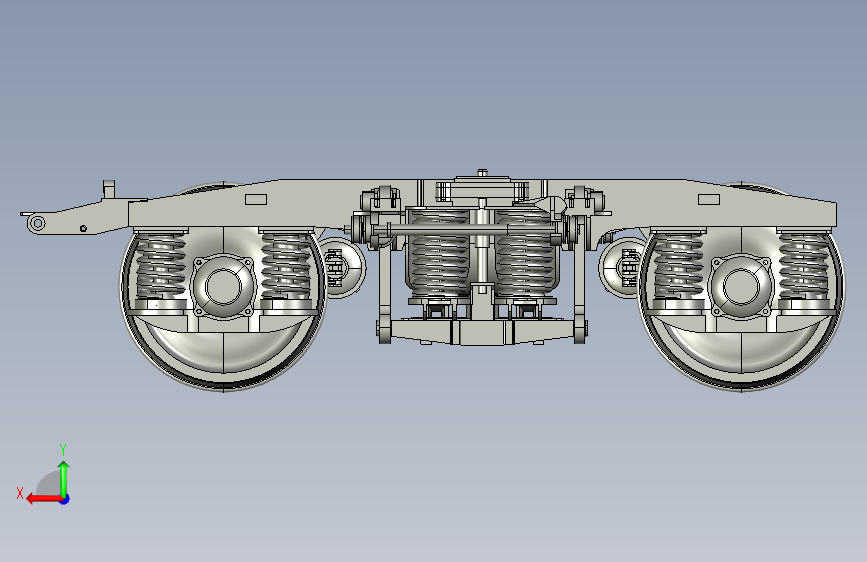Click the "Y" label of the coordinate triad
Viewport: 867px width, 562px height.
pos(63,449)
